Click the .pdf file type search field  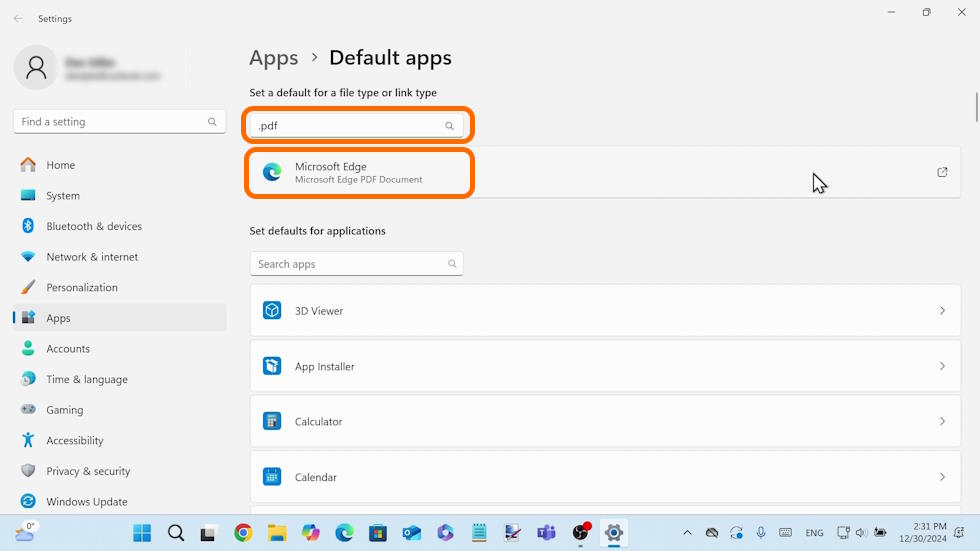[x=356, y=126]
